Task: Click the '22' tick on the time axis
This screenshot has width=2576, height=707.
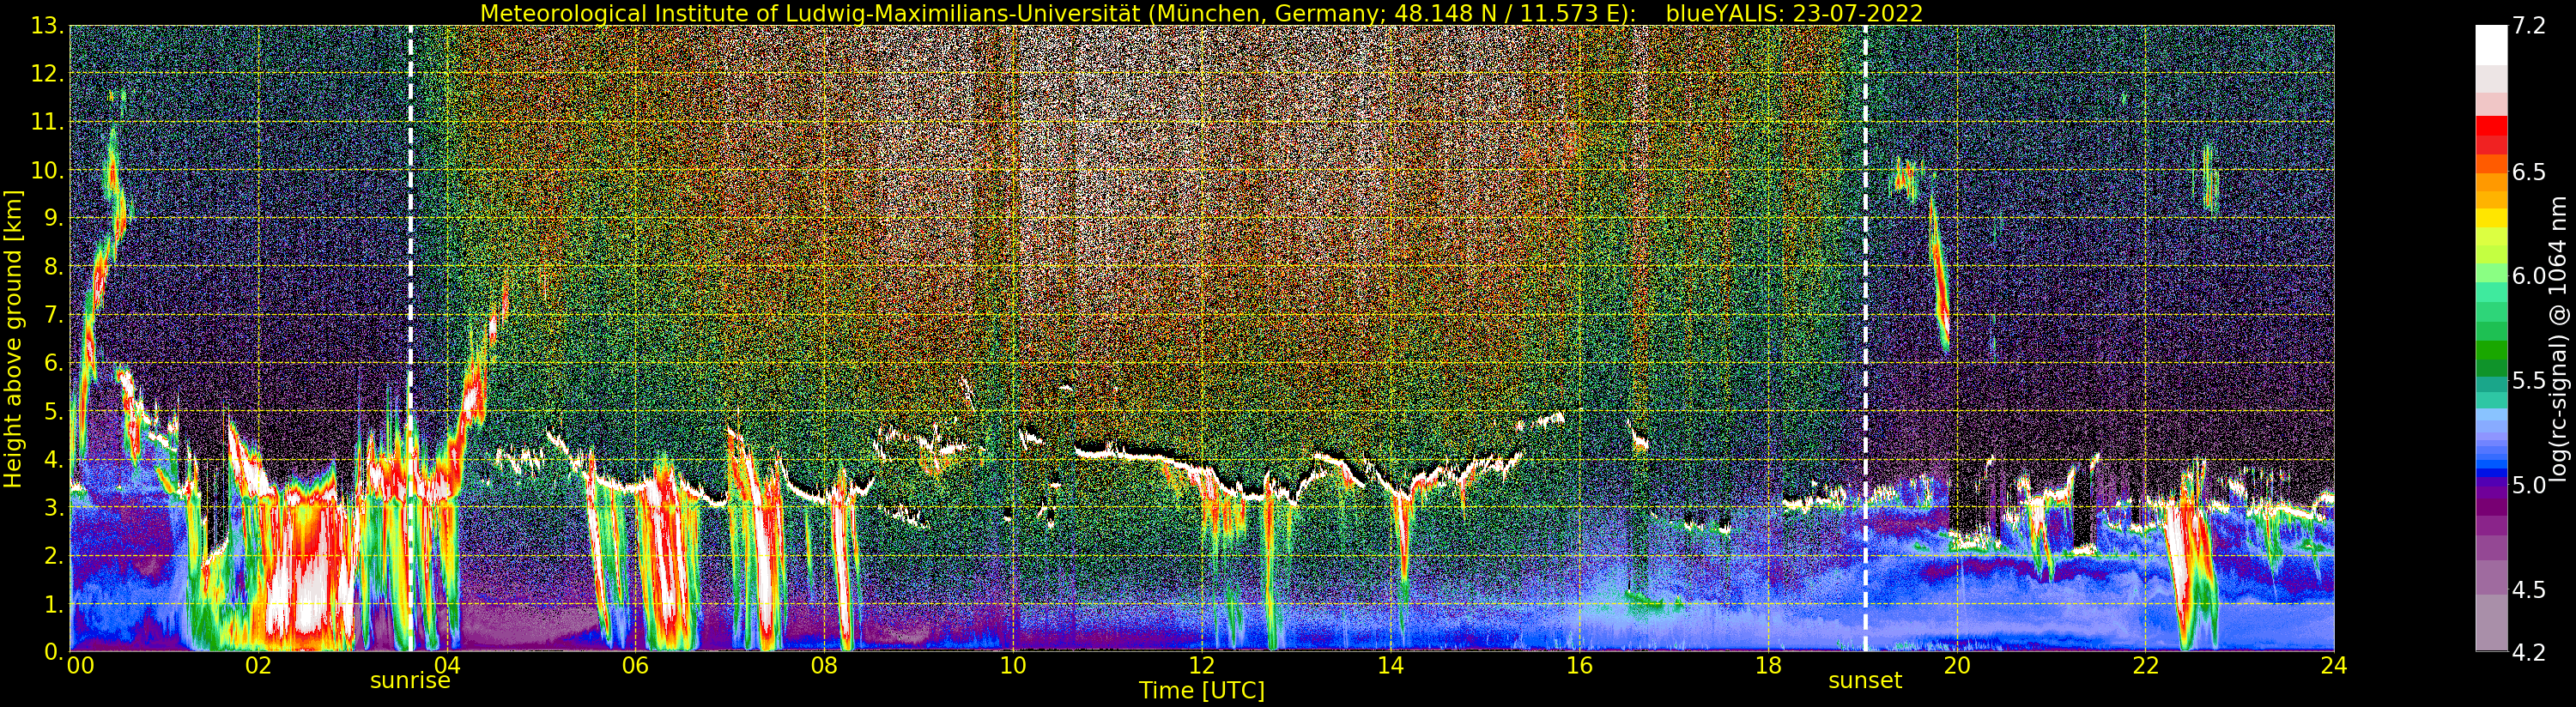Action: [2145, 666]
